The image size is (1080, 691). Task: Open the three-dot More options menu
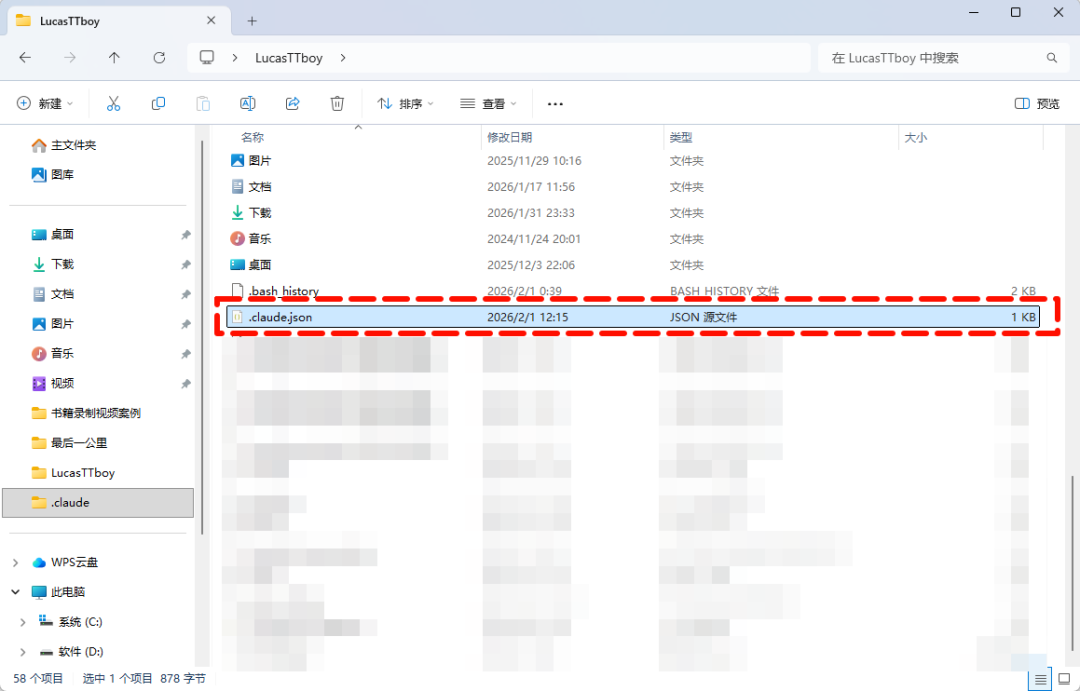click(555, 104)
